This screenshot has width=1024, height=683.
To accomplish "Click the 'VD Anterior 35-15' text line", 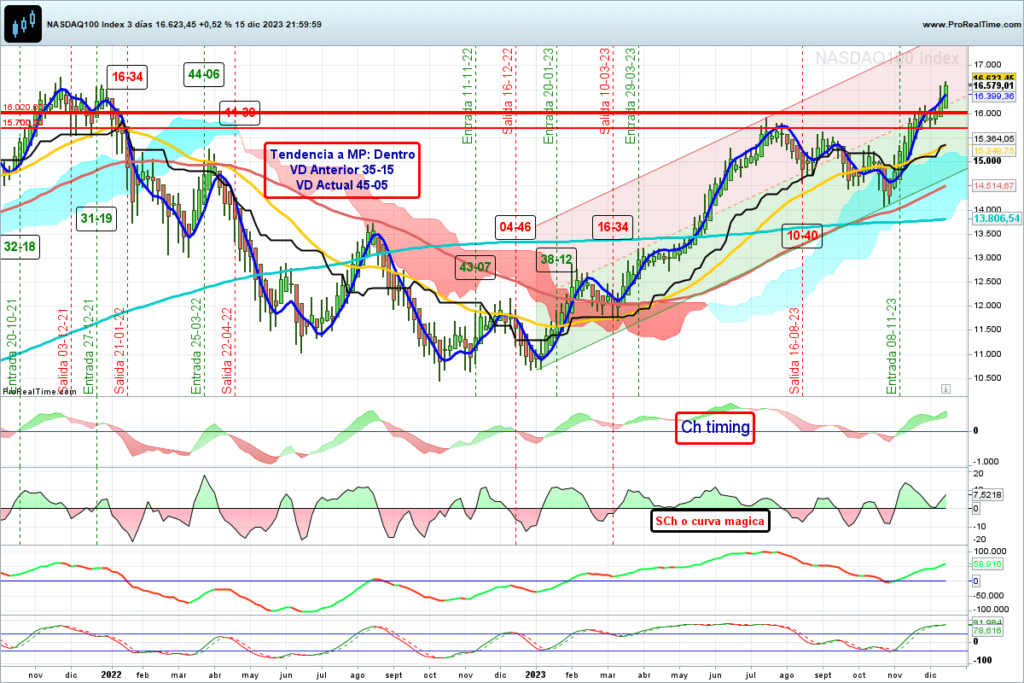I will [342, 170].
